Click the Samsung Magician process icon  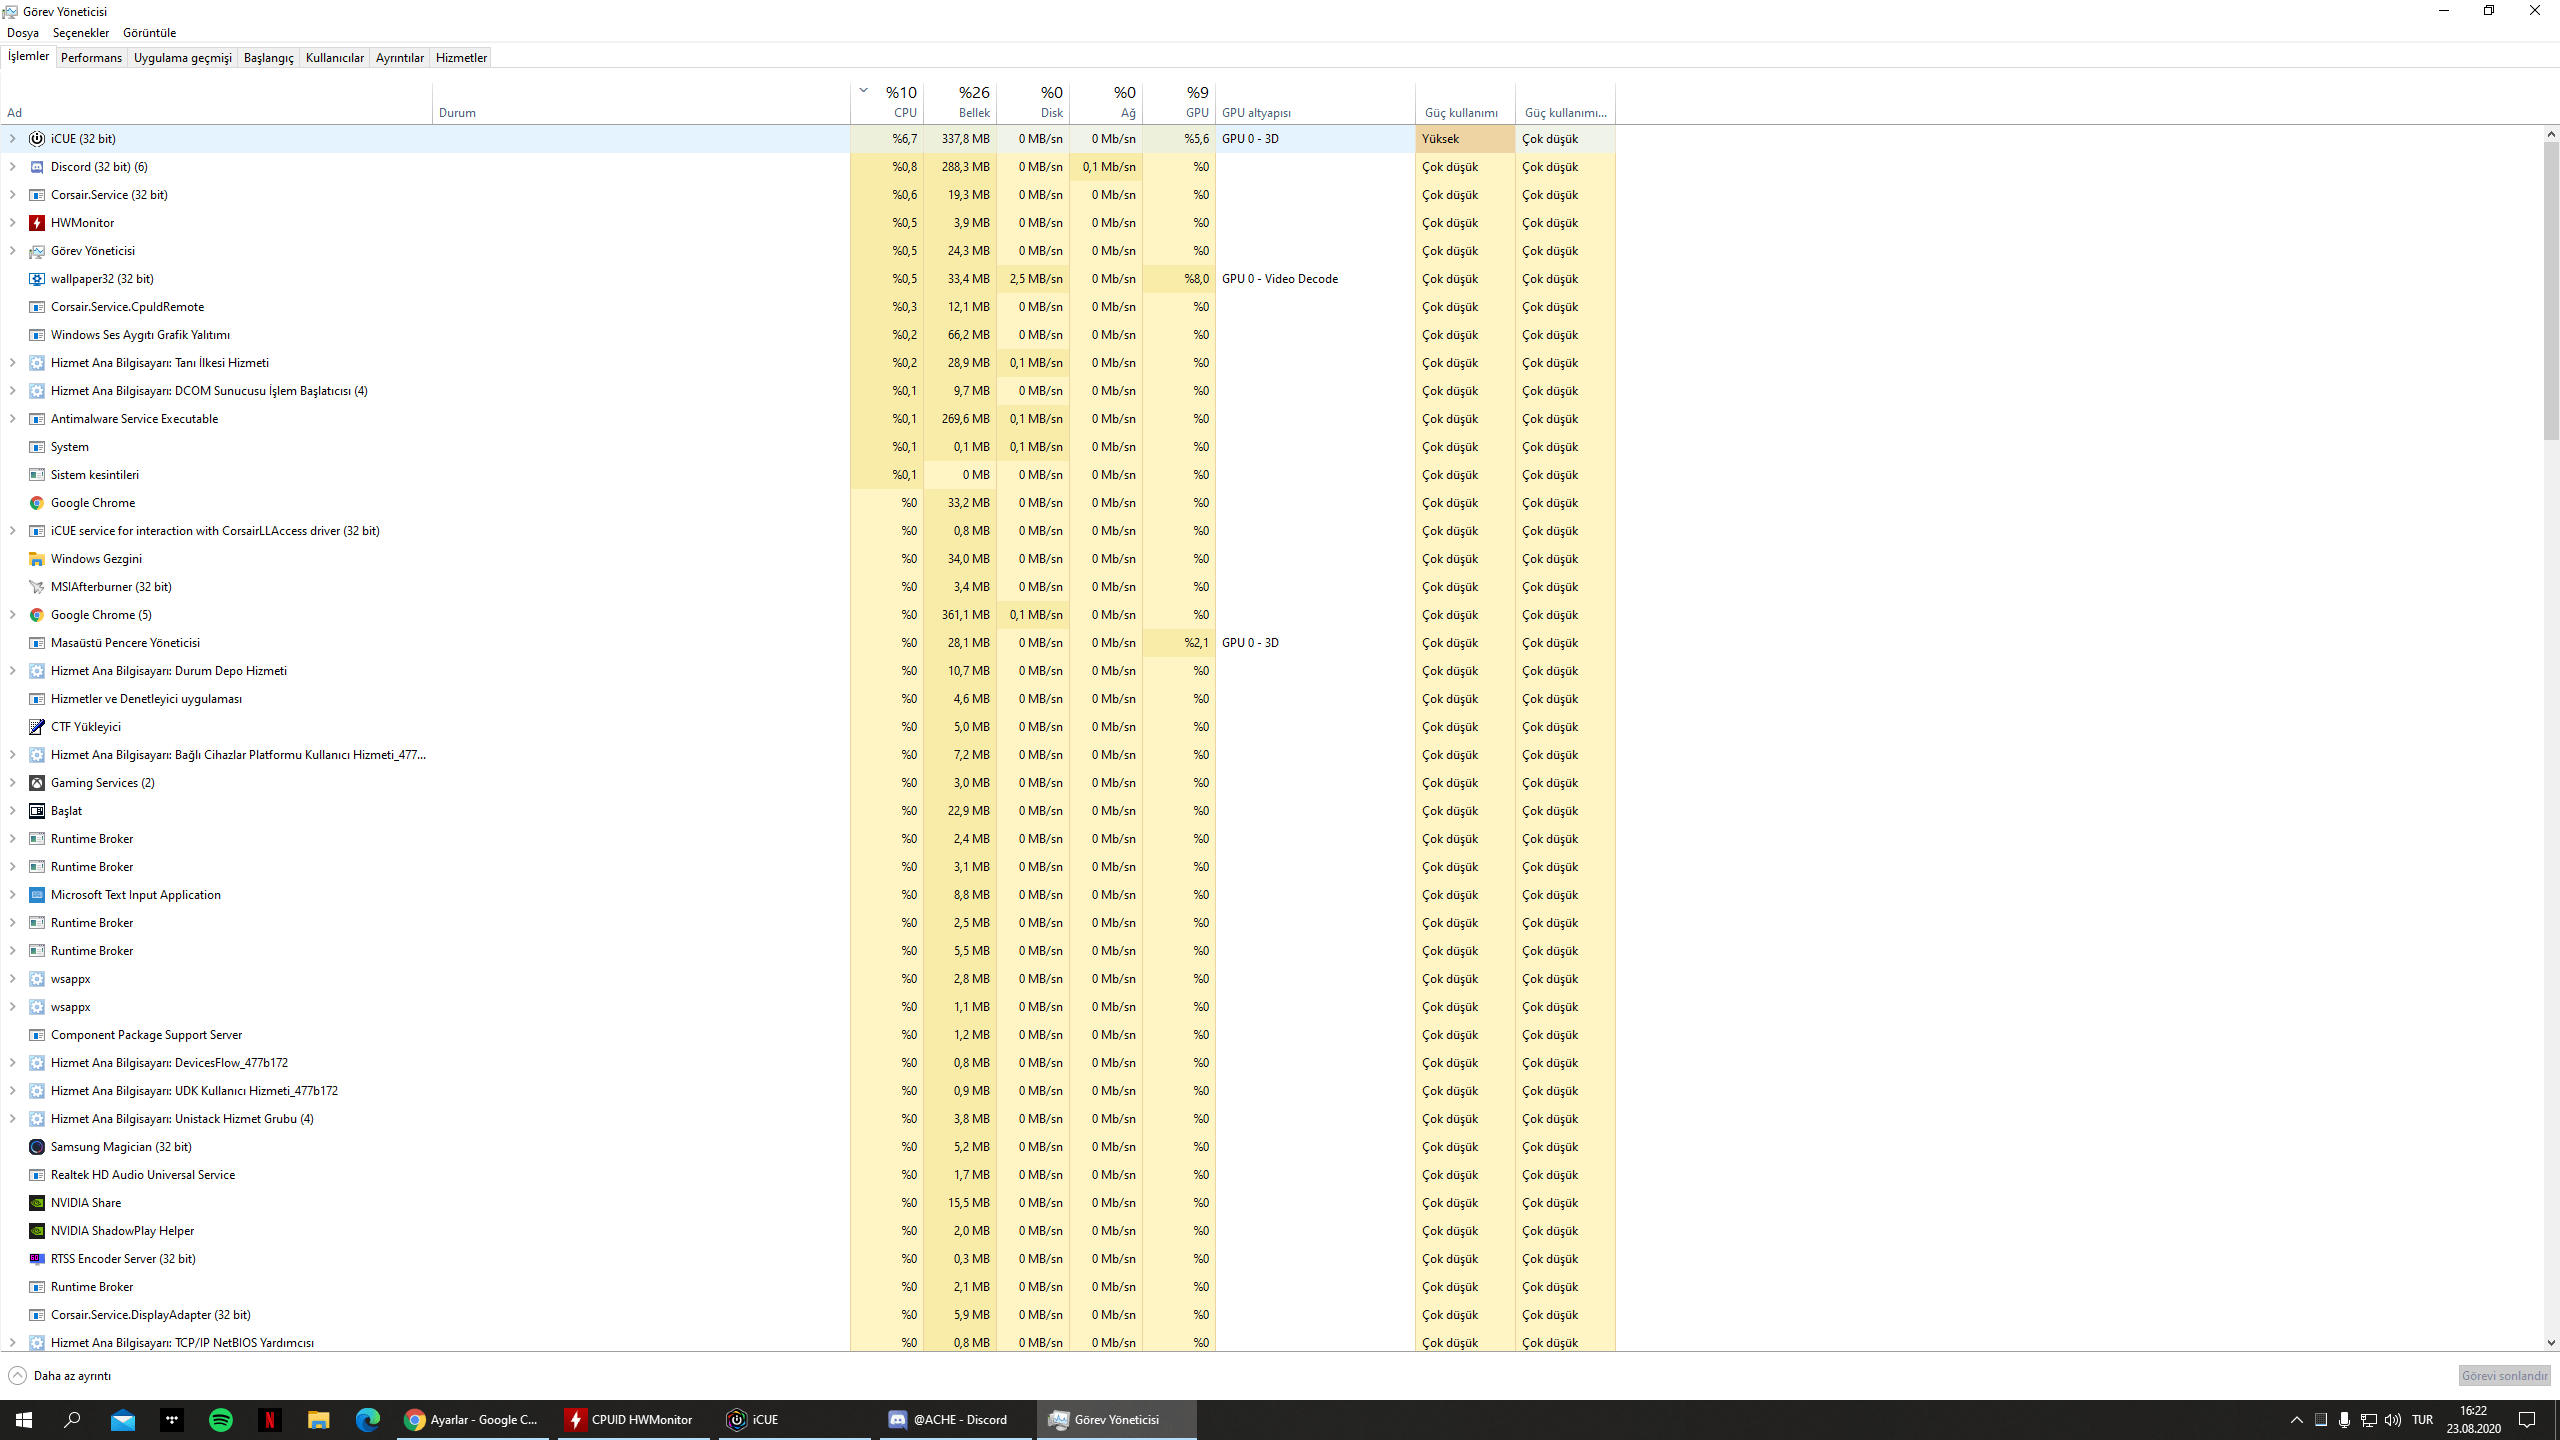pyautogui.click(x=37, y=1147)
